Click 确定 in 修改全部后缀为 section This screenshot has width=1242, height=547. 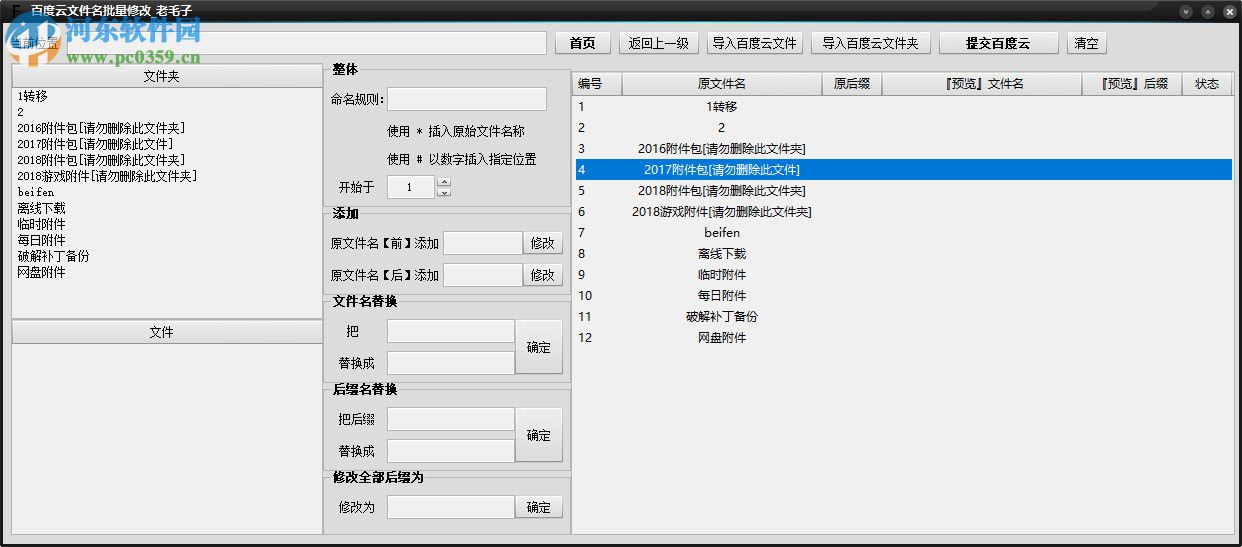(539, 507)
